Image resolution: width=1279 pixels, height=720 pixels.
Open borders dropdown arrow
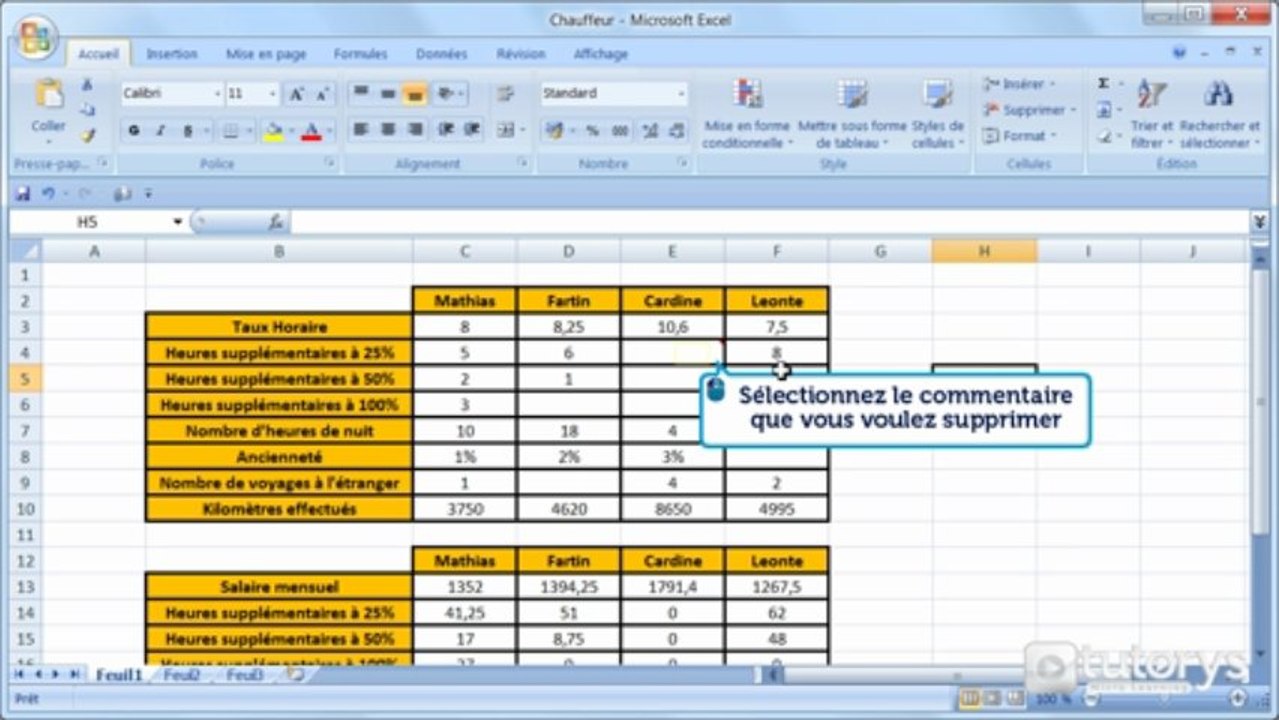pos(250,130)
